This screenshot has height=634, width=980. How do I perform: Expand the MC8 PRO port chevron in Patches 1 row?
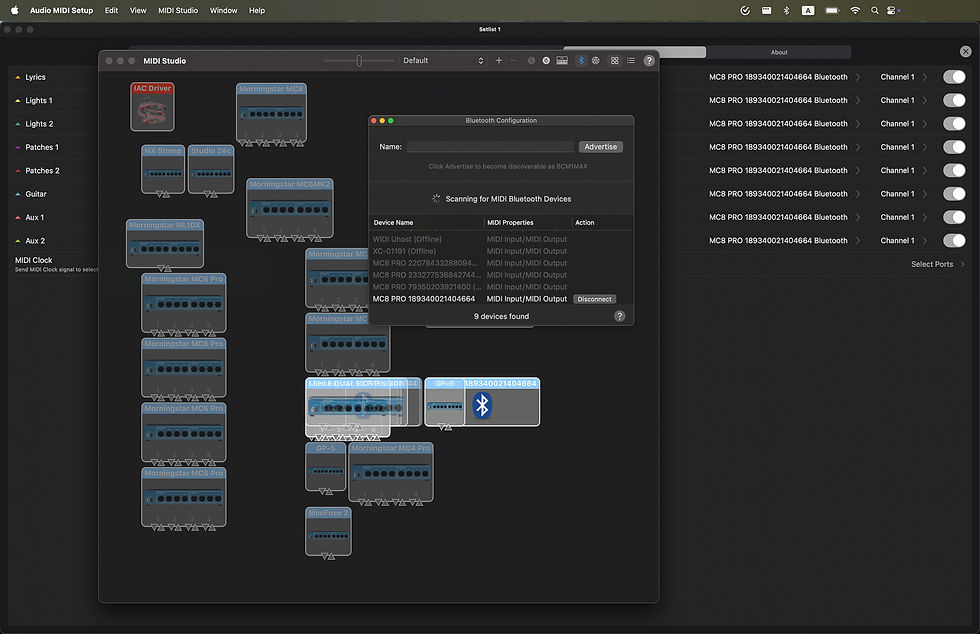(x=858, y=147)
